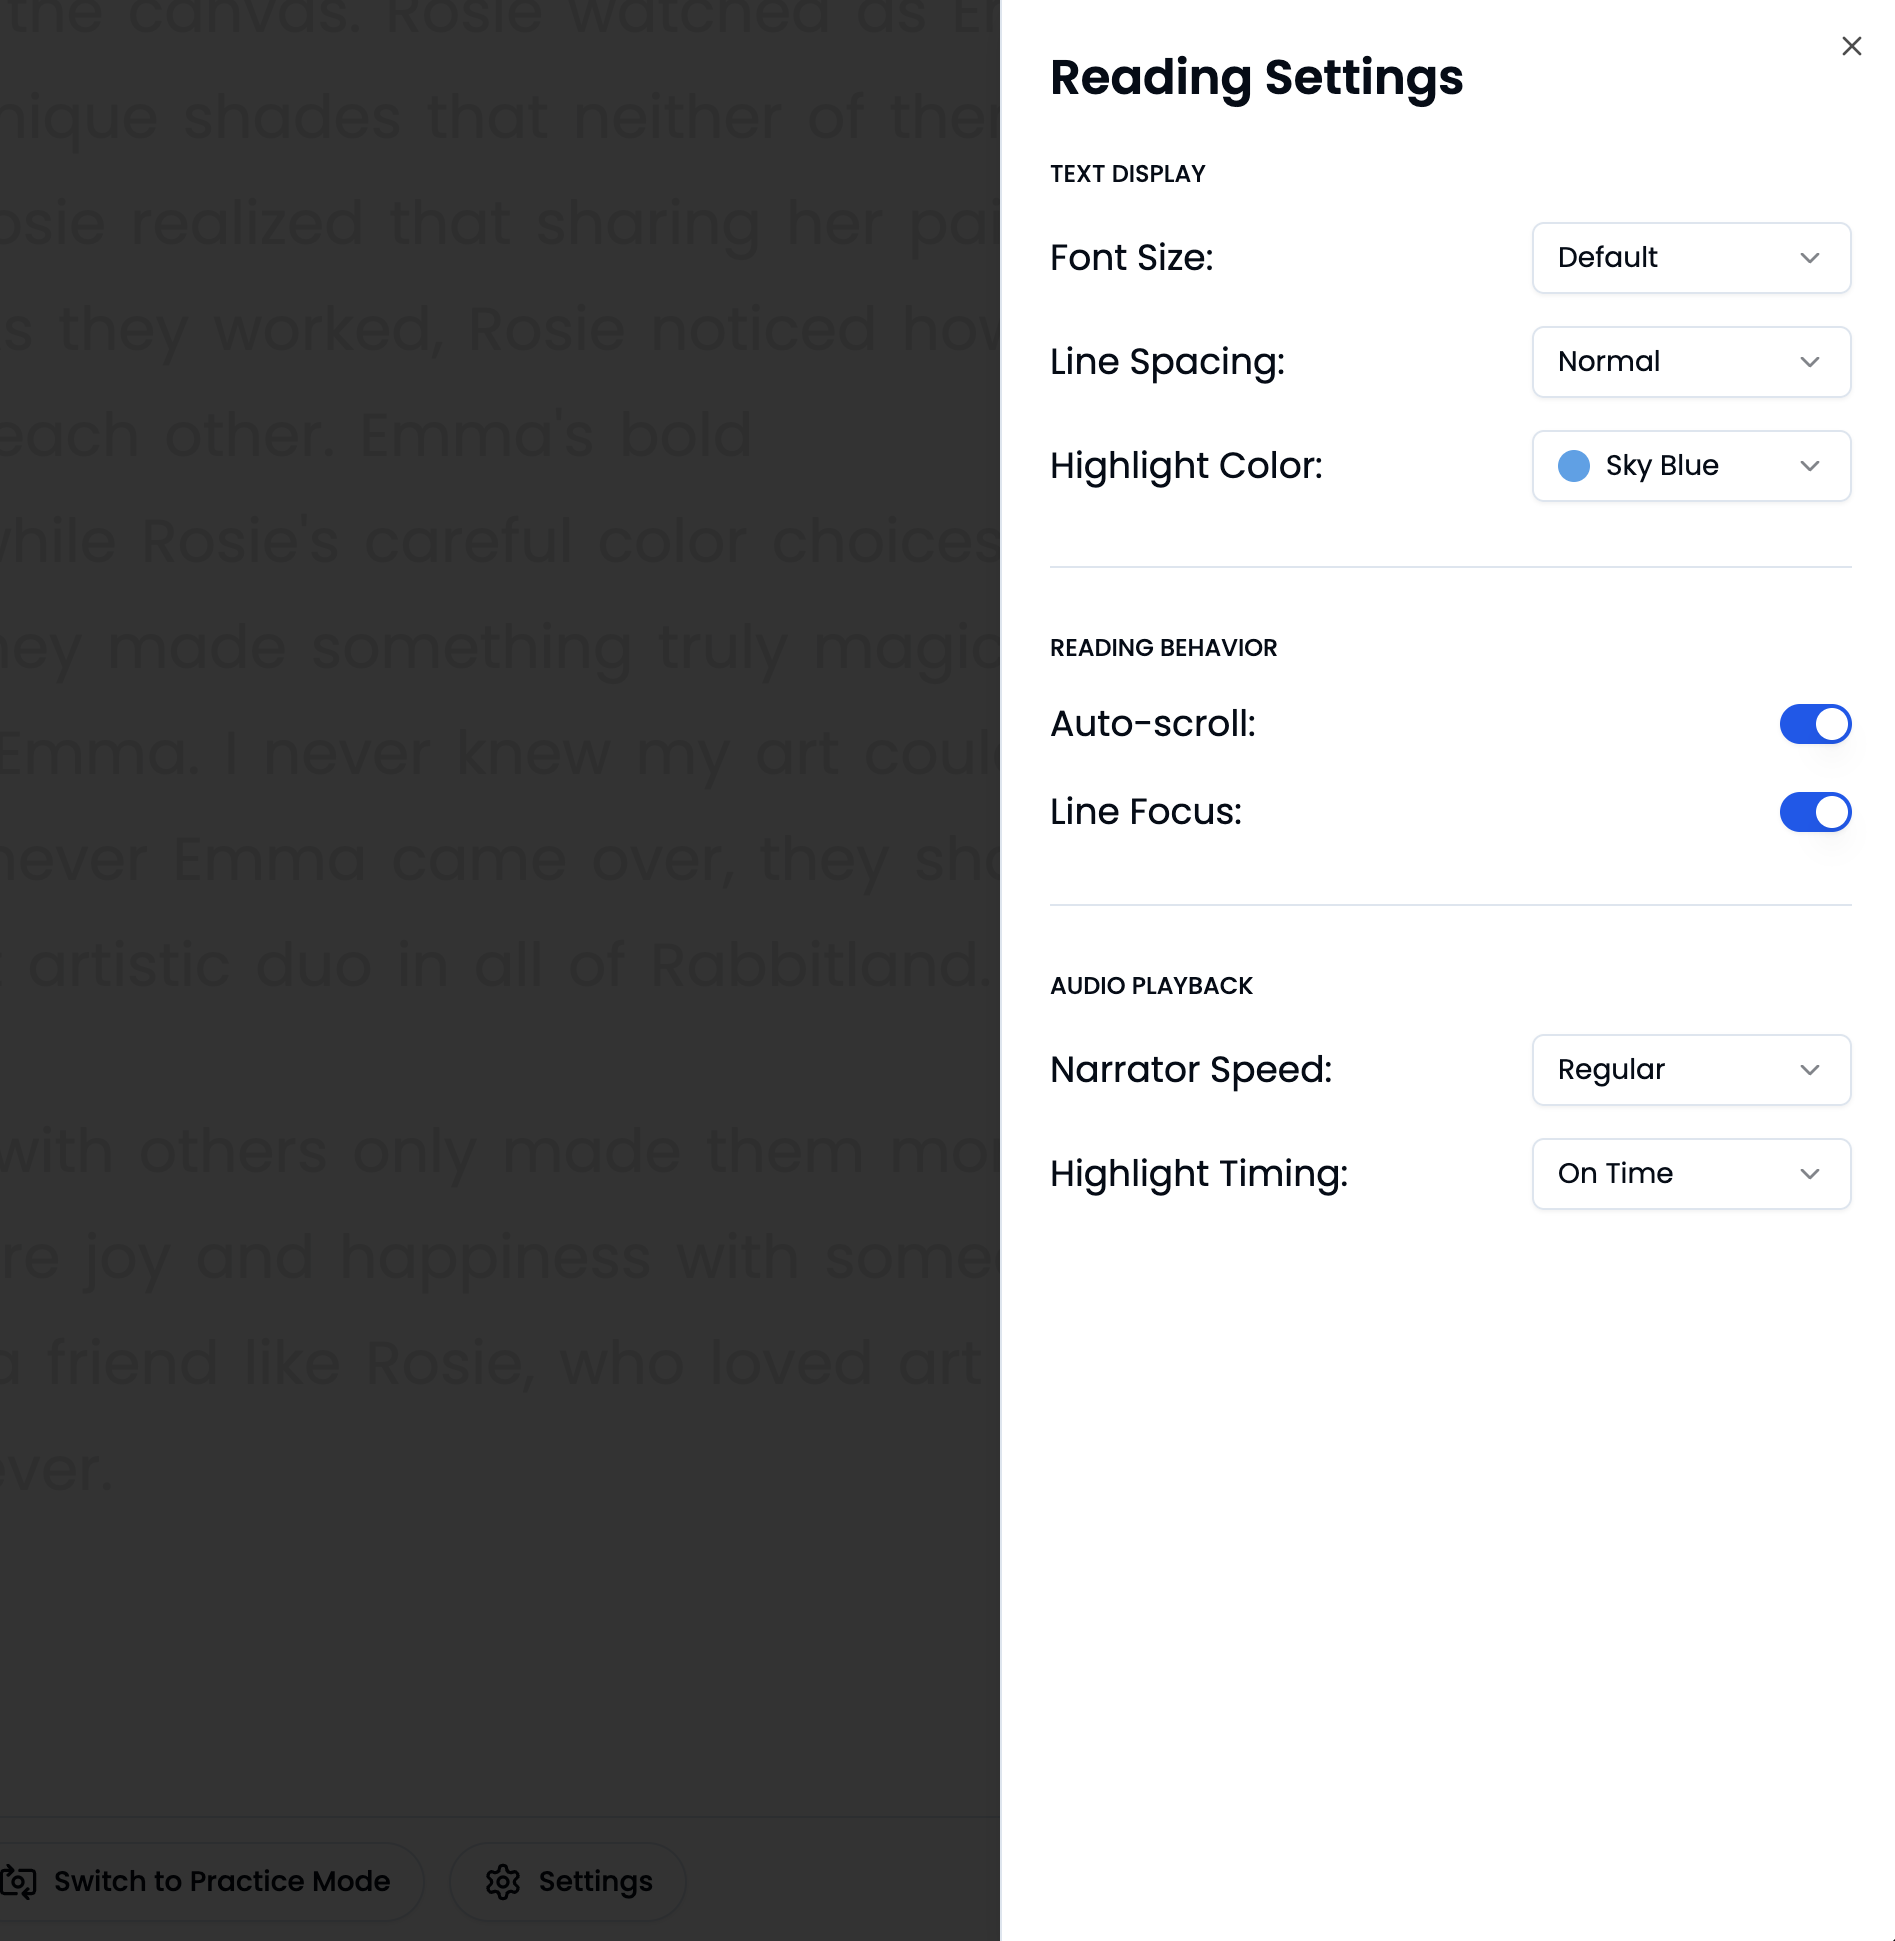Open the Highlight Color dropdown
This screenshot has height=1941, width=1895.
click(1690, 465)
